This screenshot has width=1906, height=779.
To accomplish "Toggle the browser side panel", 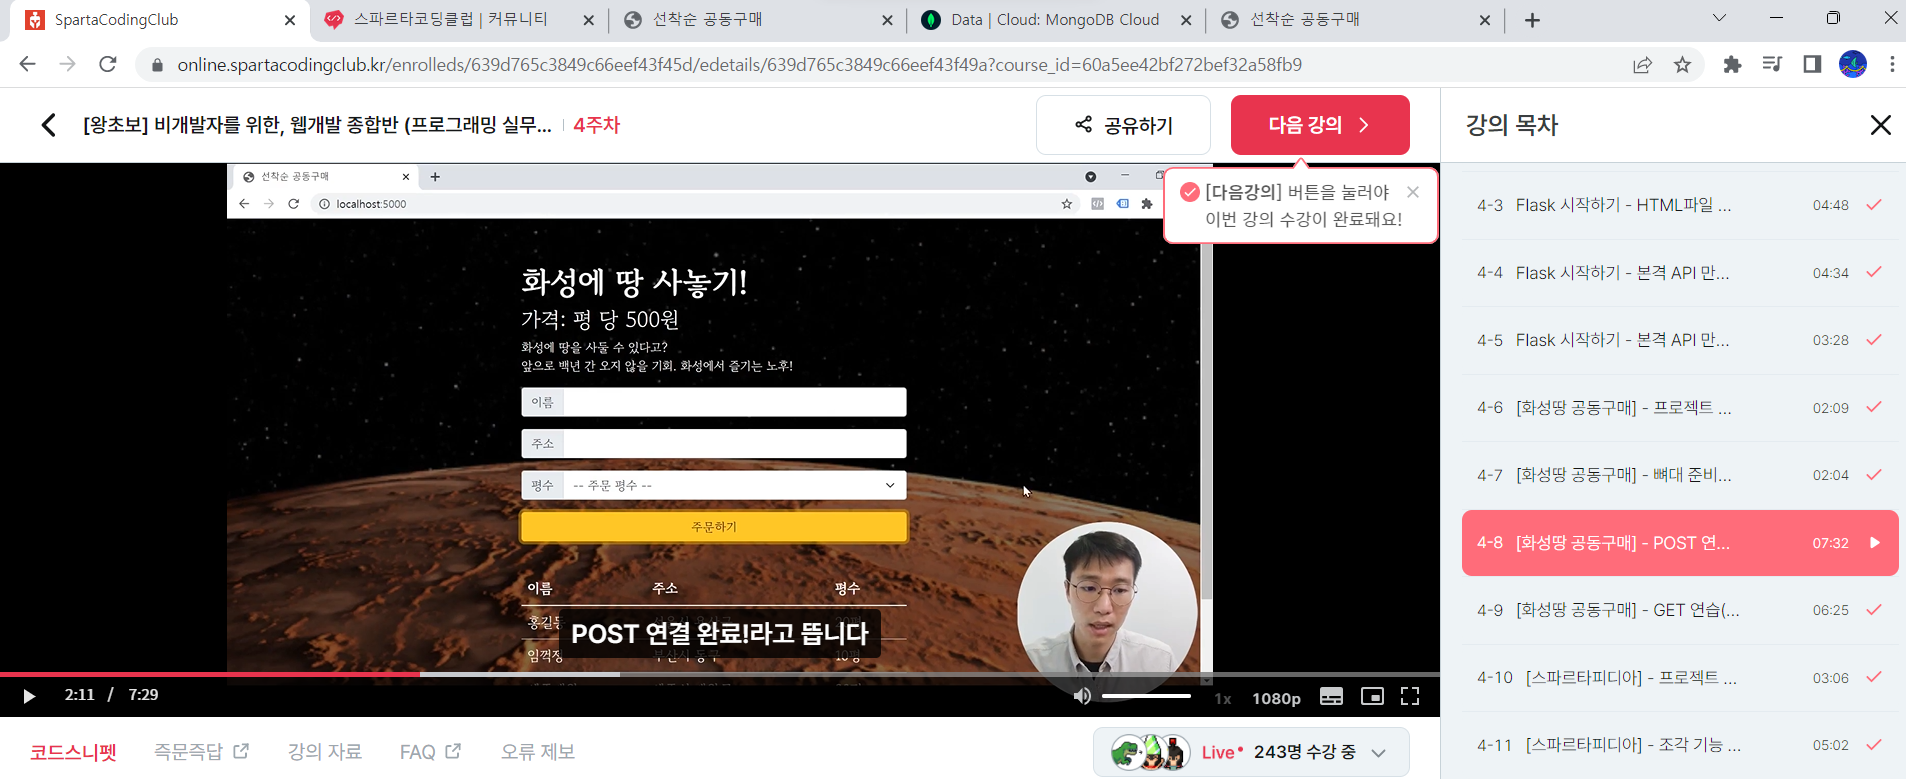I will 1812,65.
